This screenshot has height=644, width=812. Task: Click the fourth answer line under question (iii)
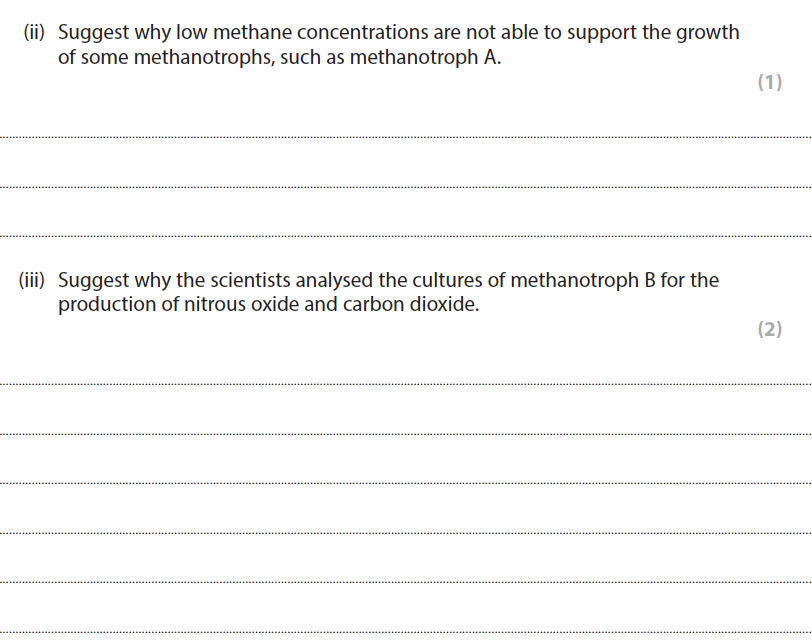(406, 532)
